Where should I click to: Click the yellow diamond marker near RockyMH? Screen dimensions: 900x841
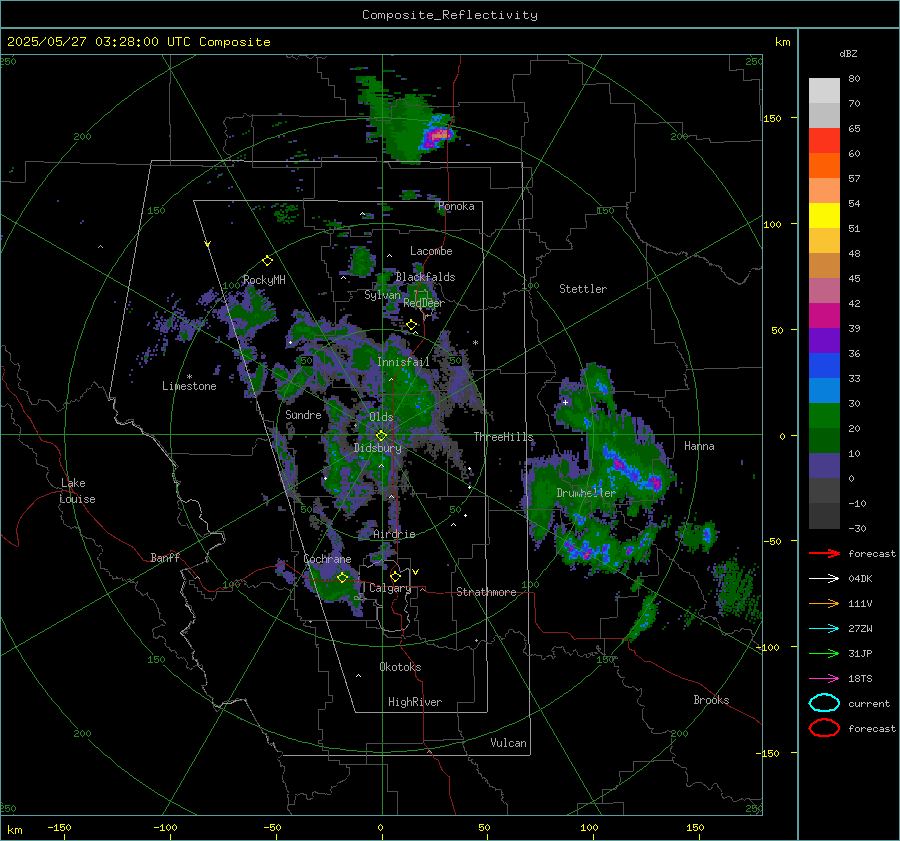point(267,261)
